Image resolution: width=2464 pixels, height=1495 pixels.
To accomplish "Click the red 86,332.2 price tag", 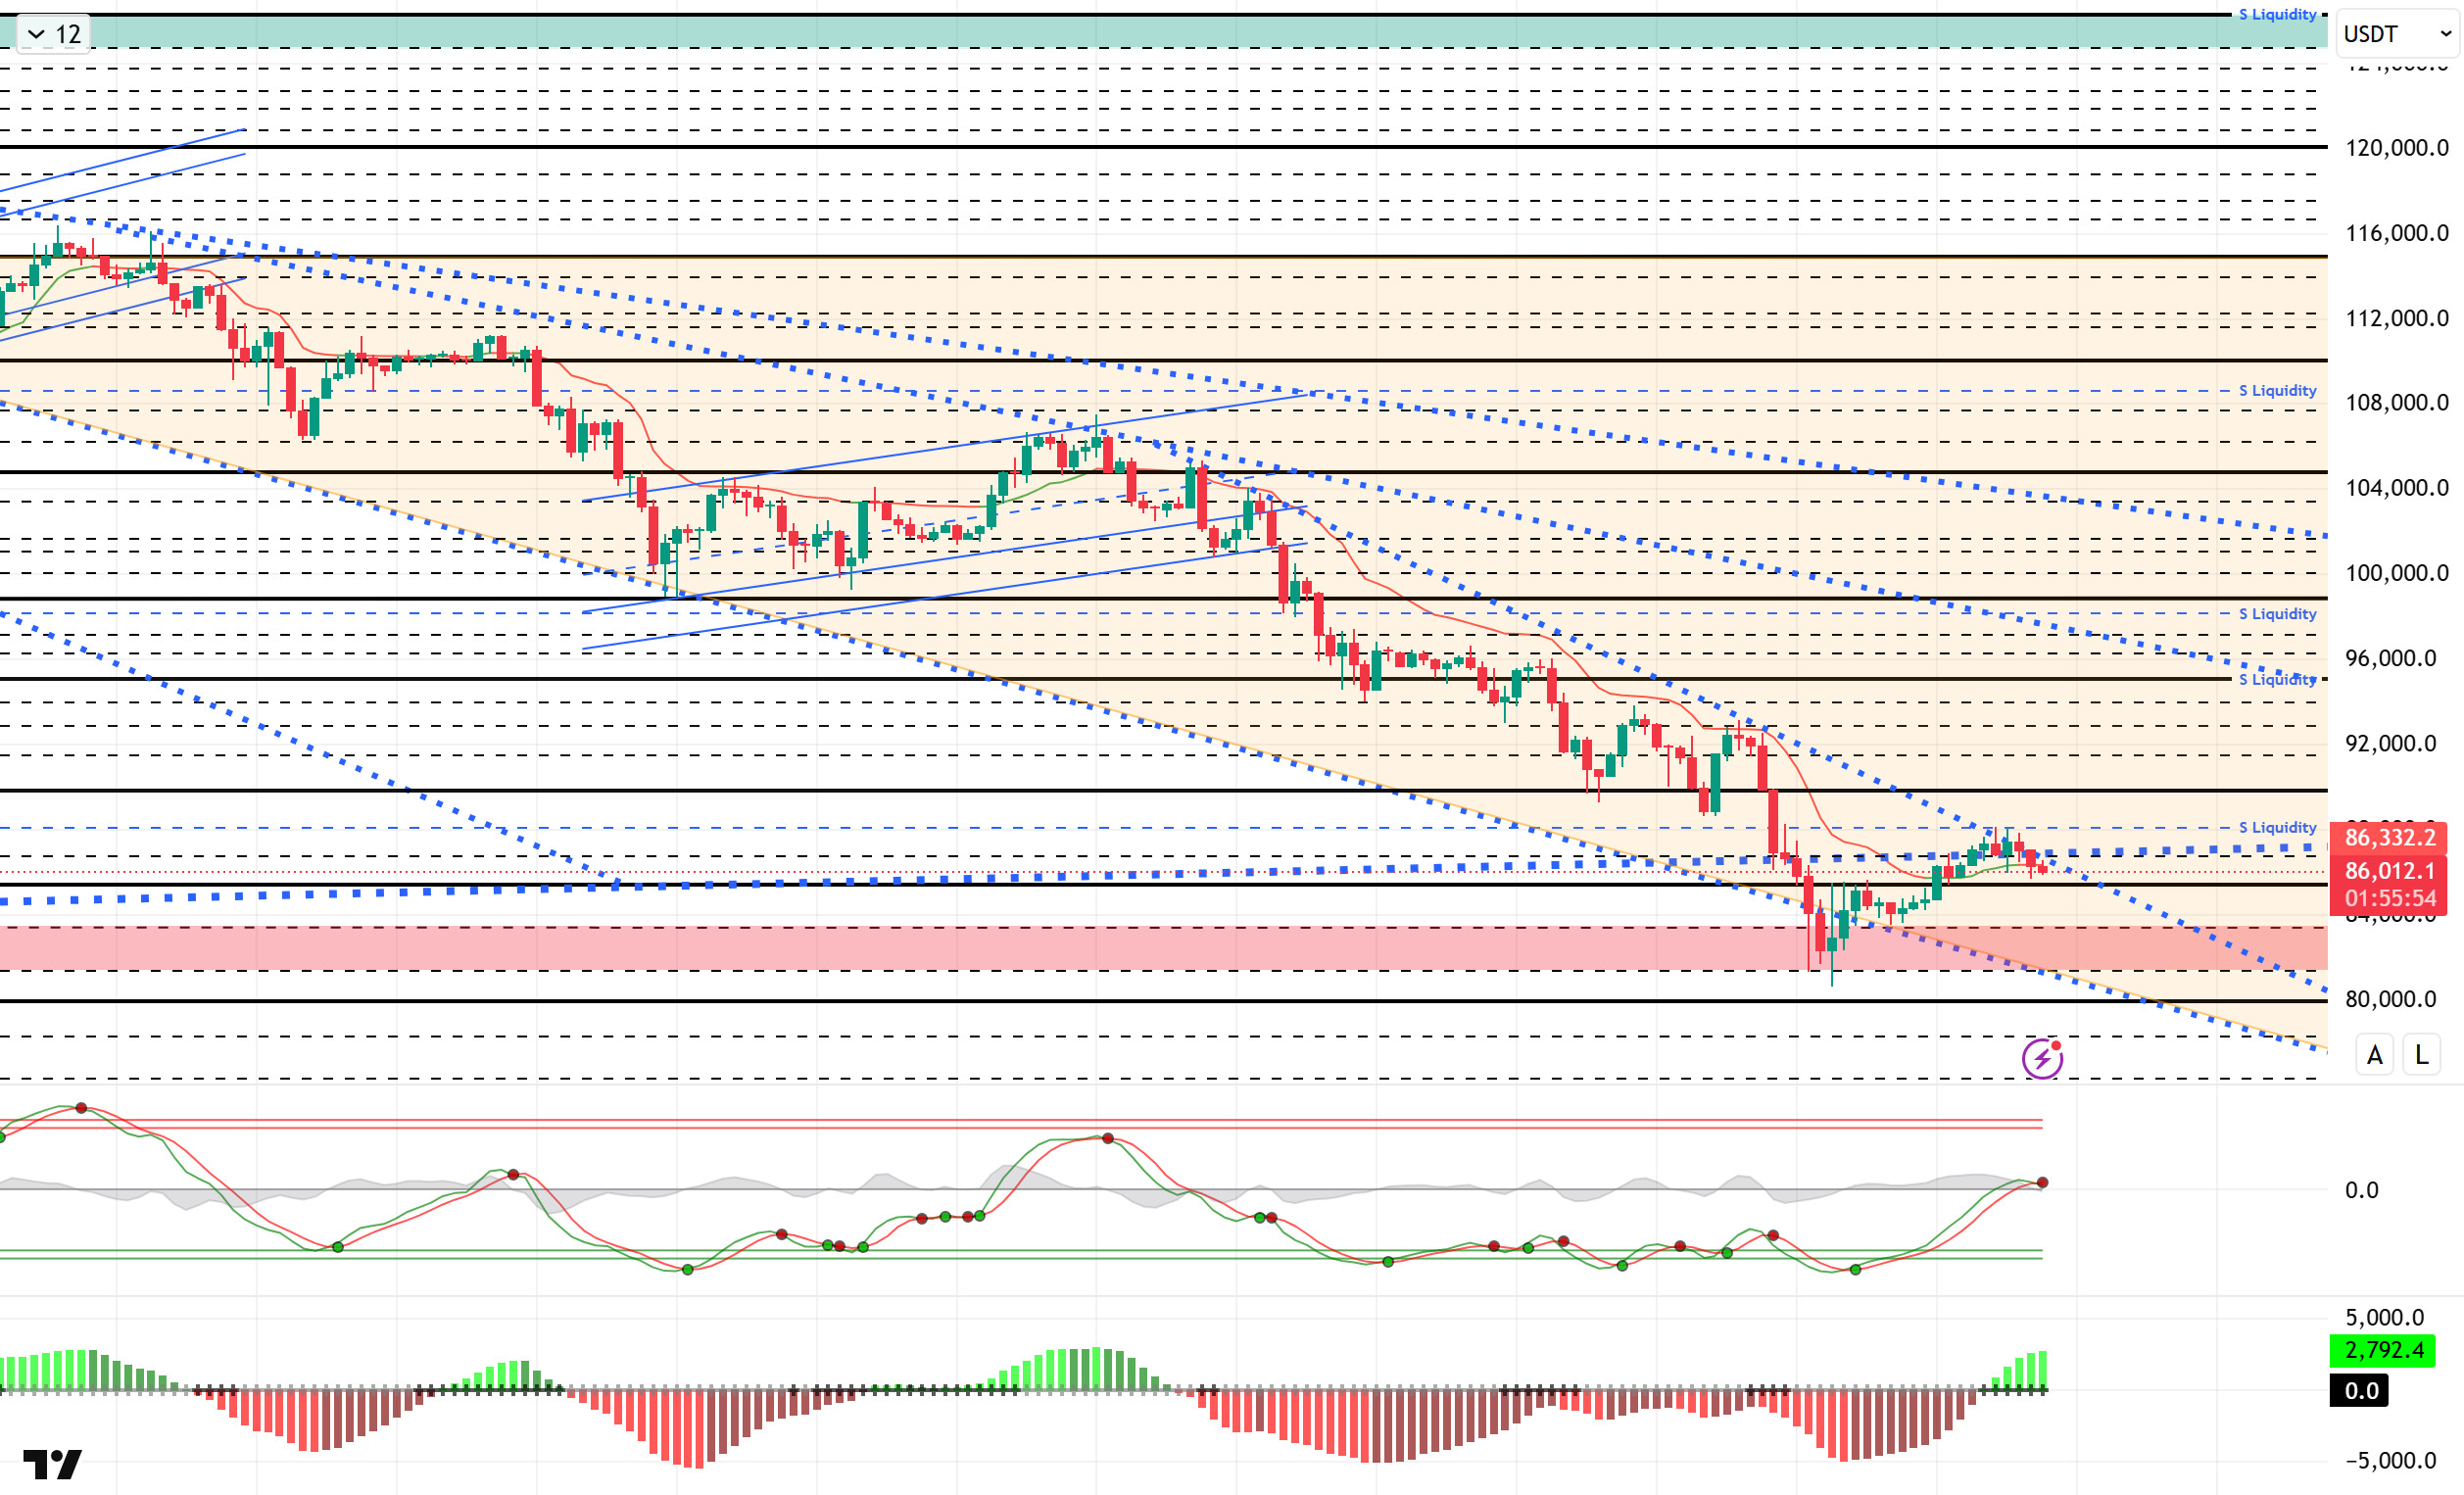I will click(x=2389, y=837).
